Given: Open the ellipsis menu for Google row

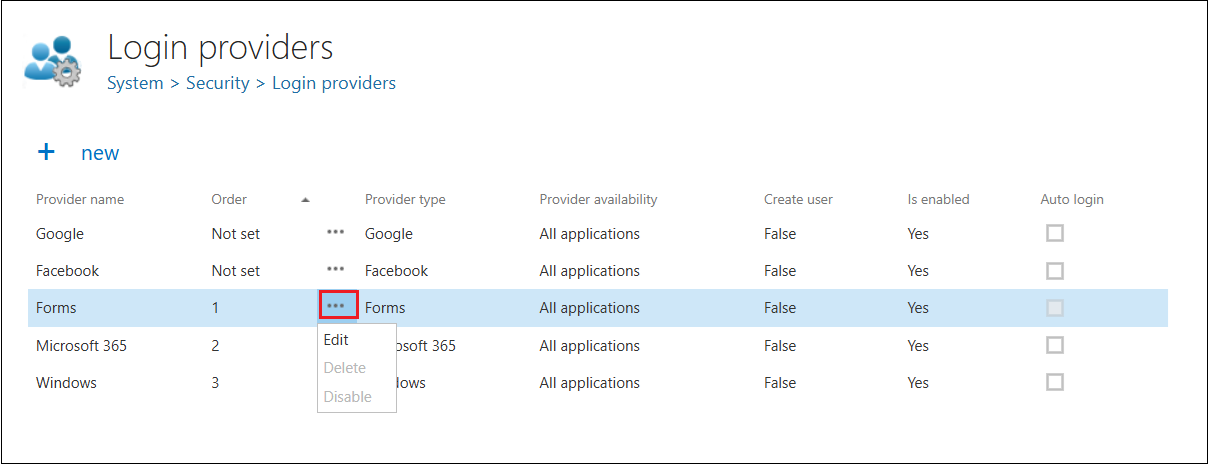Looking at the screenshot, I should click(336, 232).
